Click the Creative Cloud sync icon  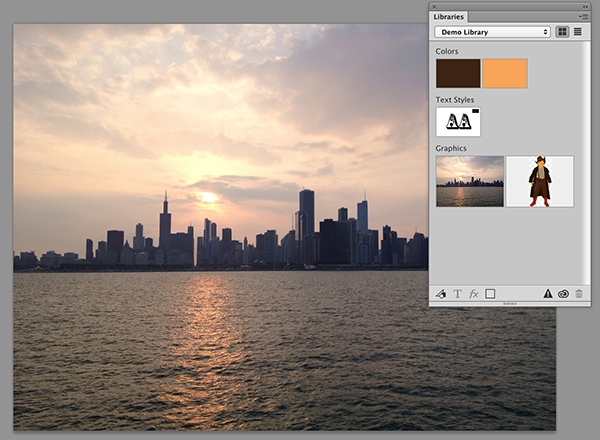tap(563, 294)
